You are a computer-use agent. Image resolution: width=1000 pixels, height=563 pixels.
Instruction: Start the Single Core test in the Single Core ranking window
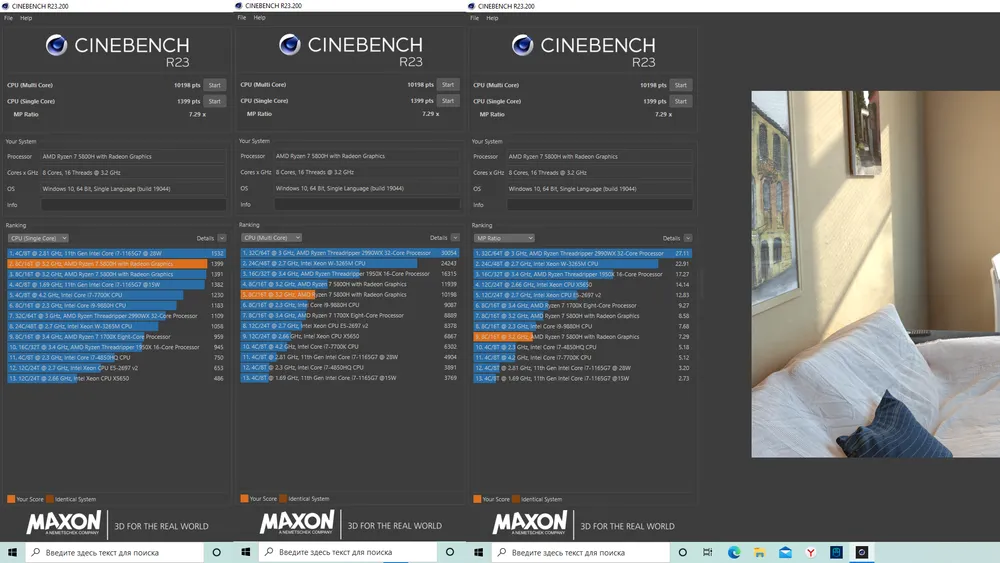pos(214,101)
